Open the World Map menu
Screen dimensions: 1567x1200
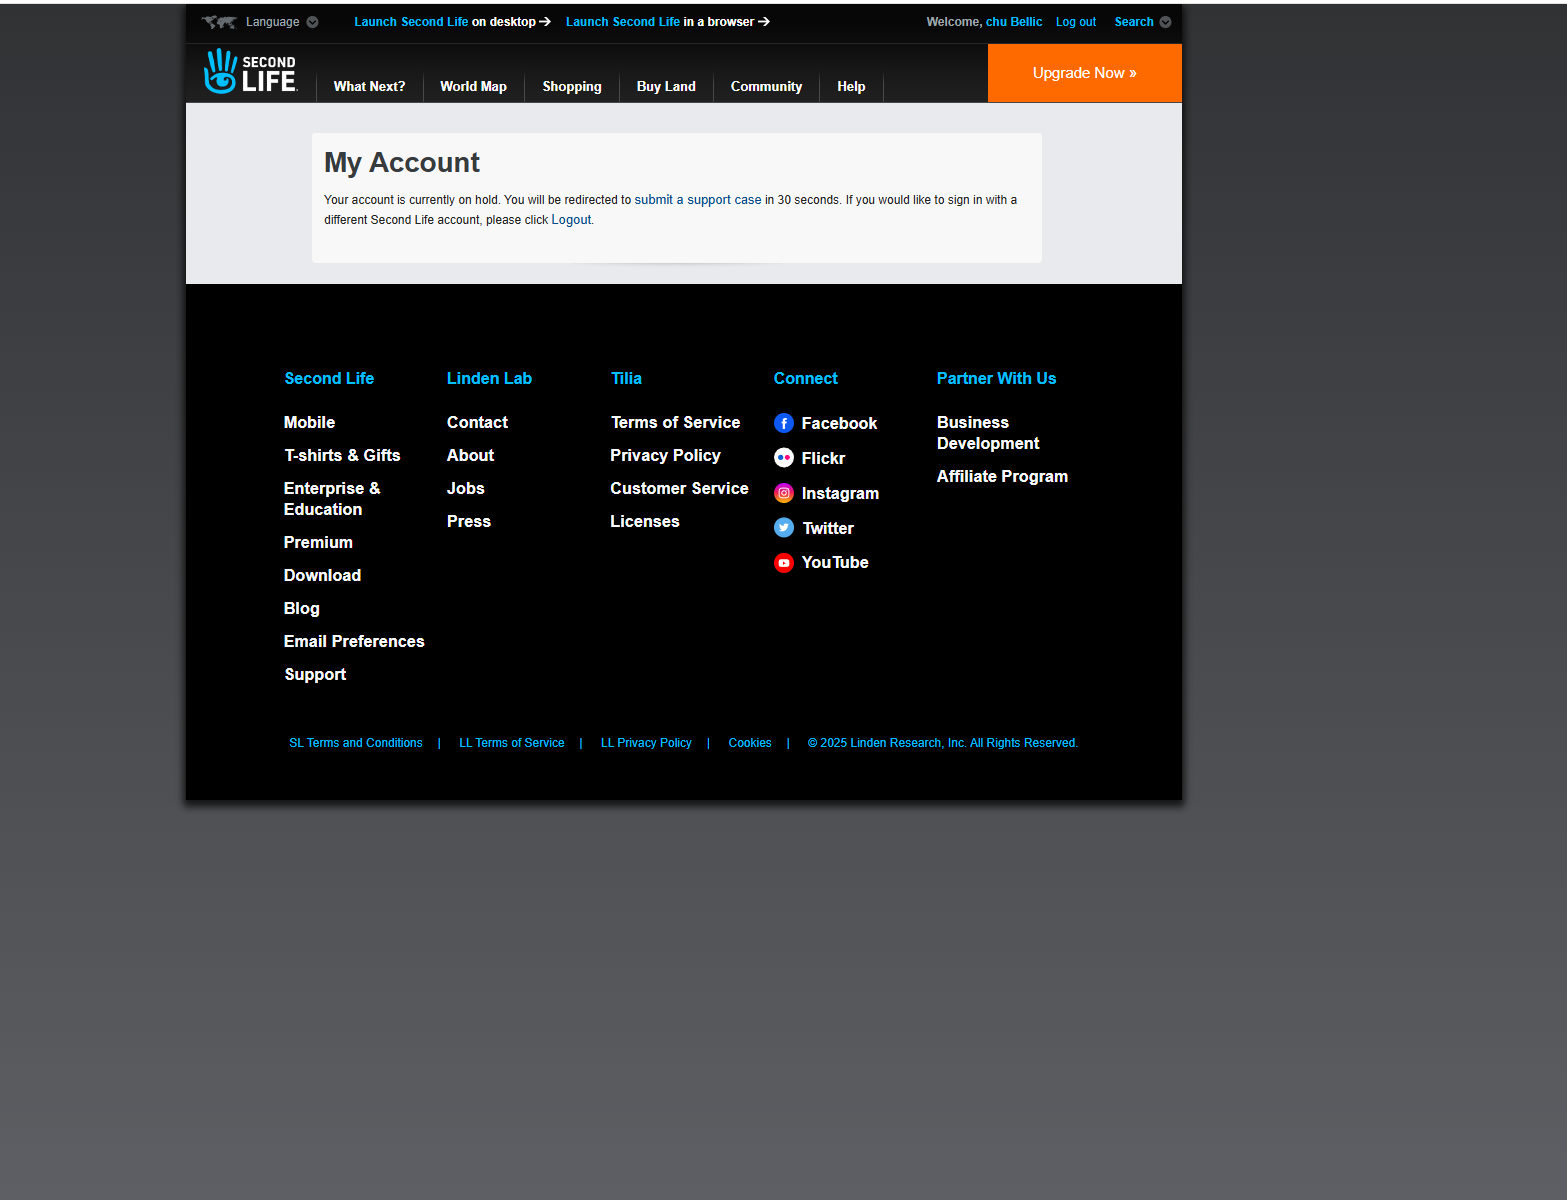[x=473, y=87]
